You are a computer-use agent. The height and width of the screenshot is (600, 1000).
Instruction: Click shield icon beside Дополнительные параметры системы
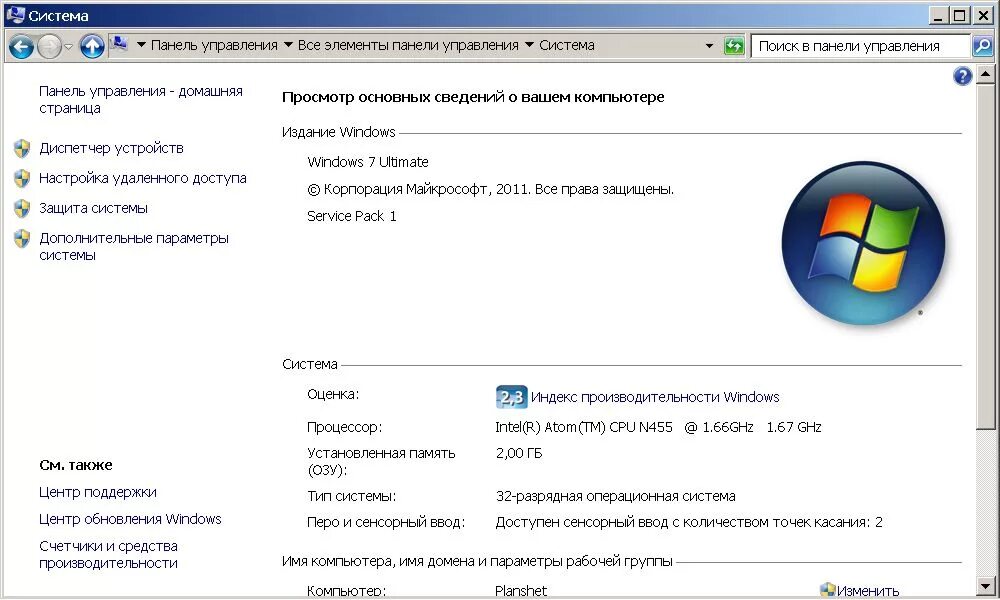pos(22,238)
